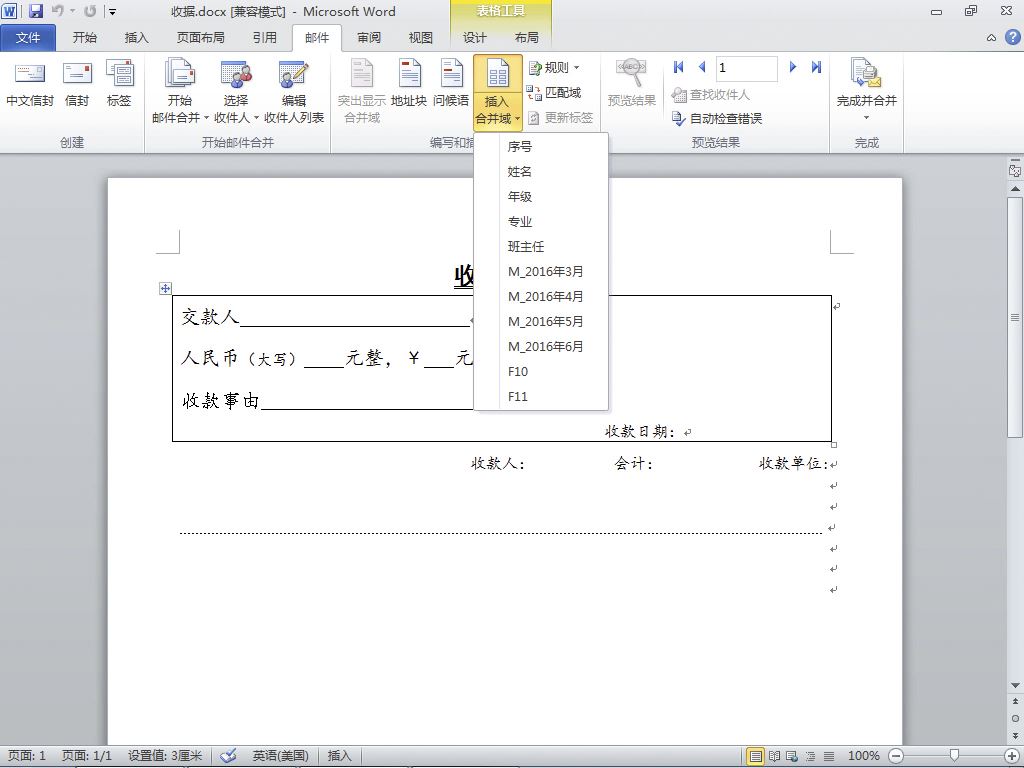Click Match Fields (匹配域)
The image size is (1024, 768).
pyautogui.click(x=554, y=93)
